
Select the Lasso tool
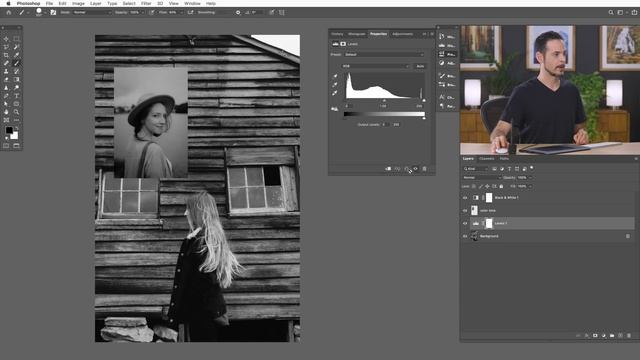click(6, 47)
